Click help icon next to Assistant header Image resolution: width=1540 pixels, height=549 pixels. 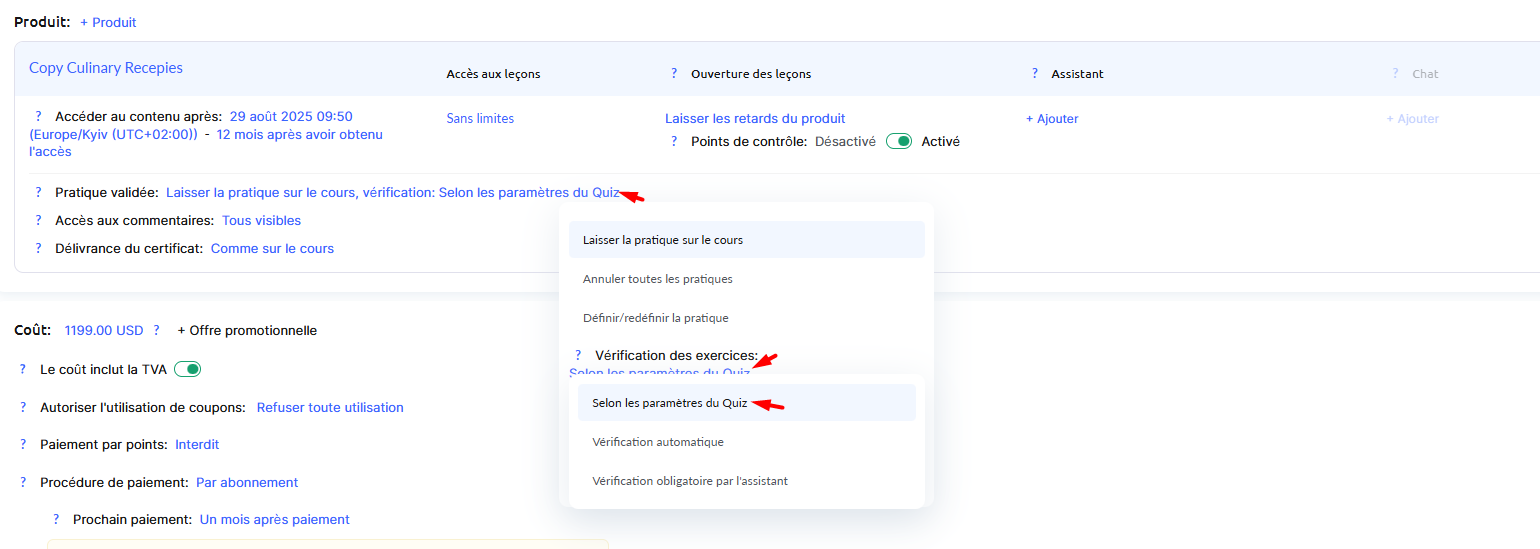[x=1035, y=74]
